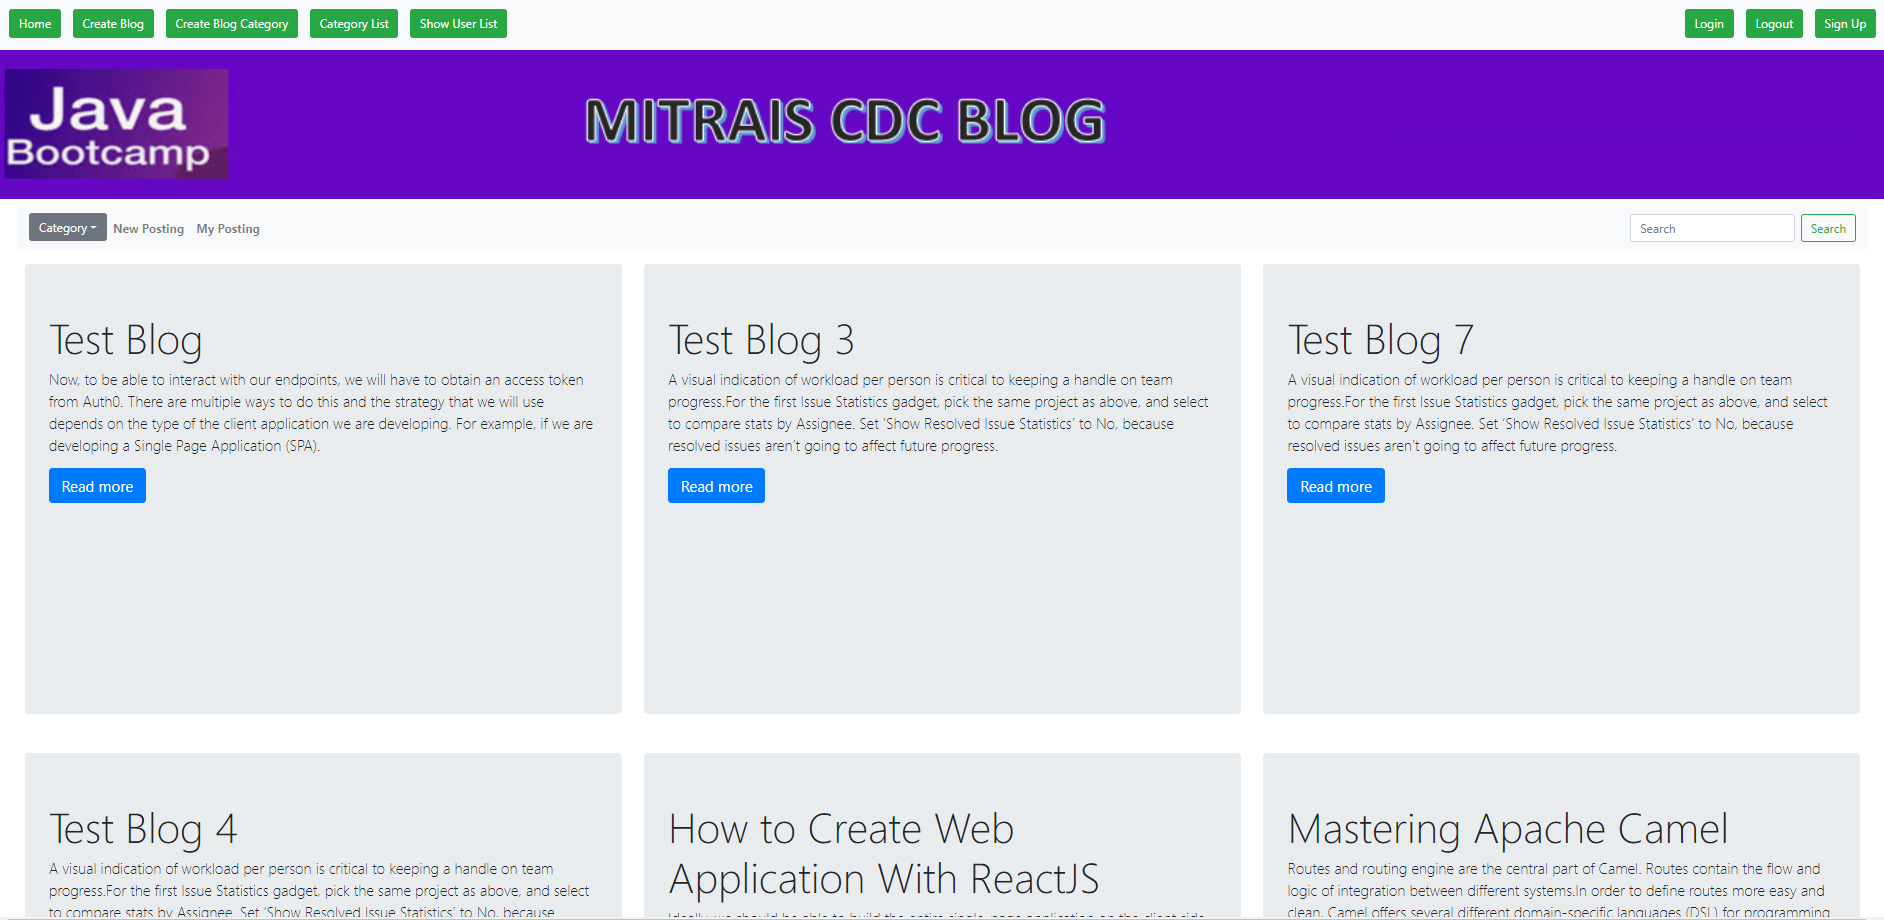The height and width of the screenshot is (920, 1884).
Task: Expand the Category dropdown
Action: (x=68, y=228)
